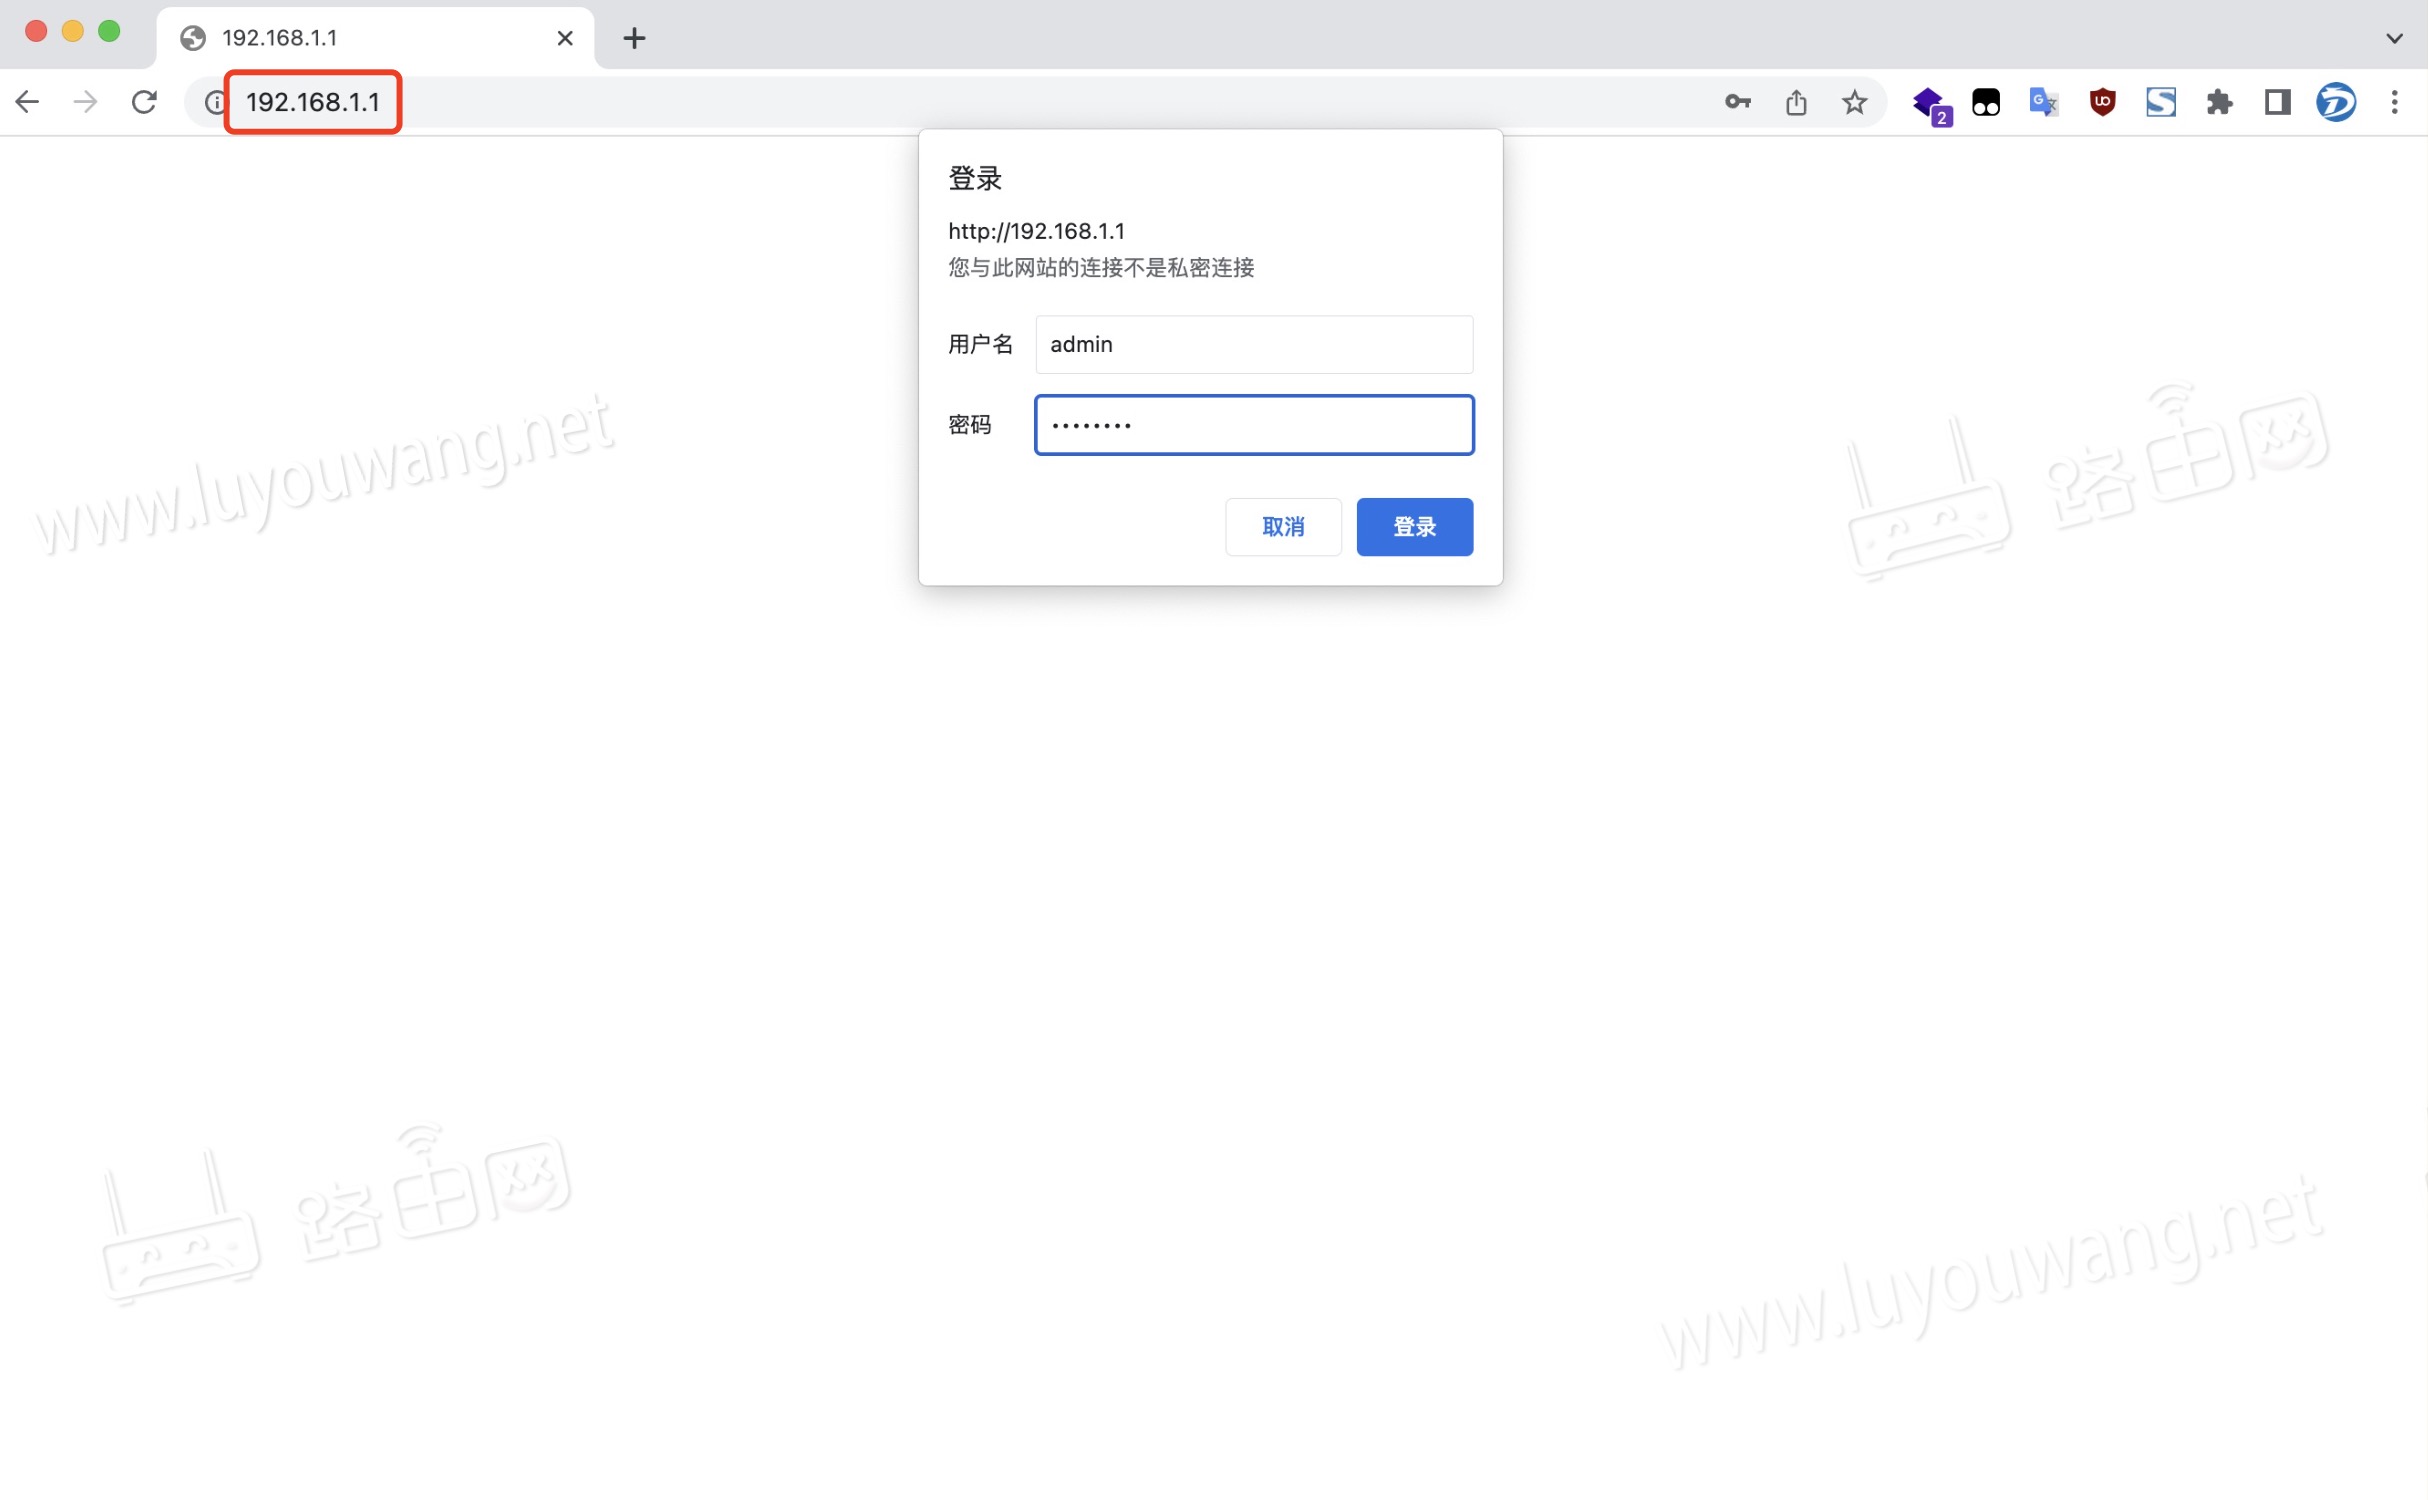The width and height of the screenshot is (2428, 1500).
Task: Expand the tab search chevron
Action: coord(2395,37)
